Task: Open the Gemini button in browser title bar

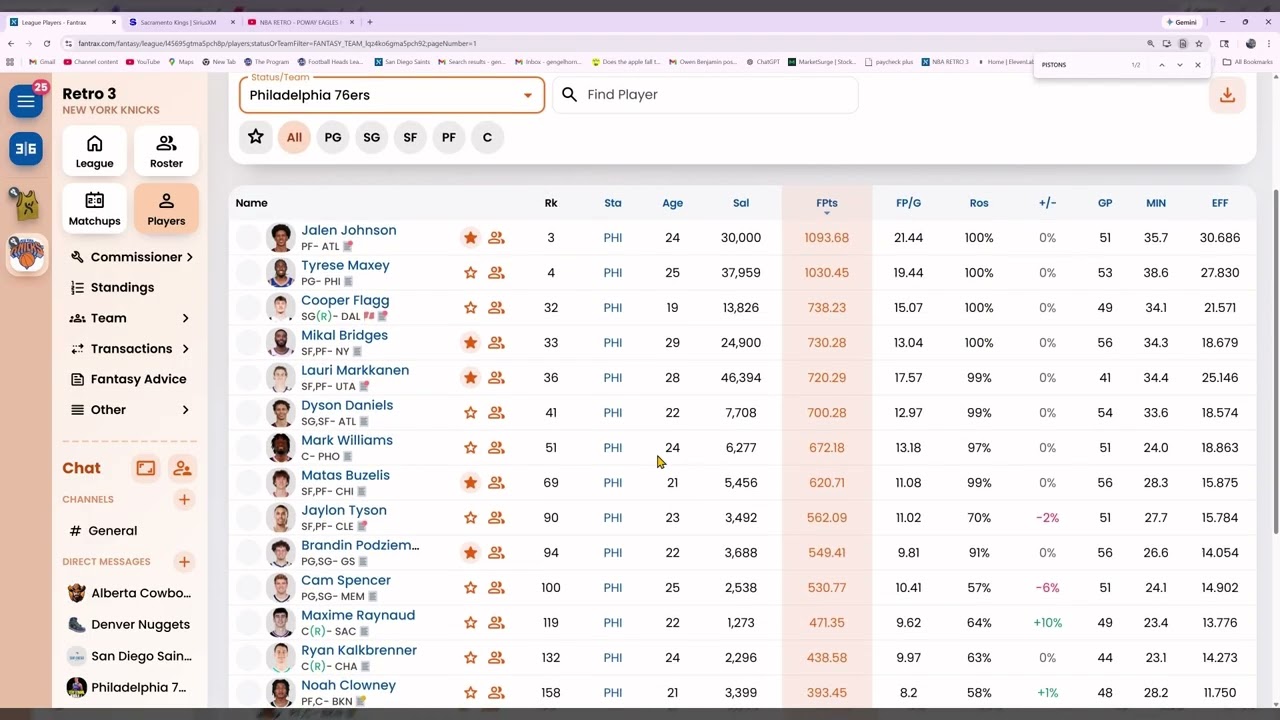Action: [1181, 22]
